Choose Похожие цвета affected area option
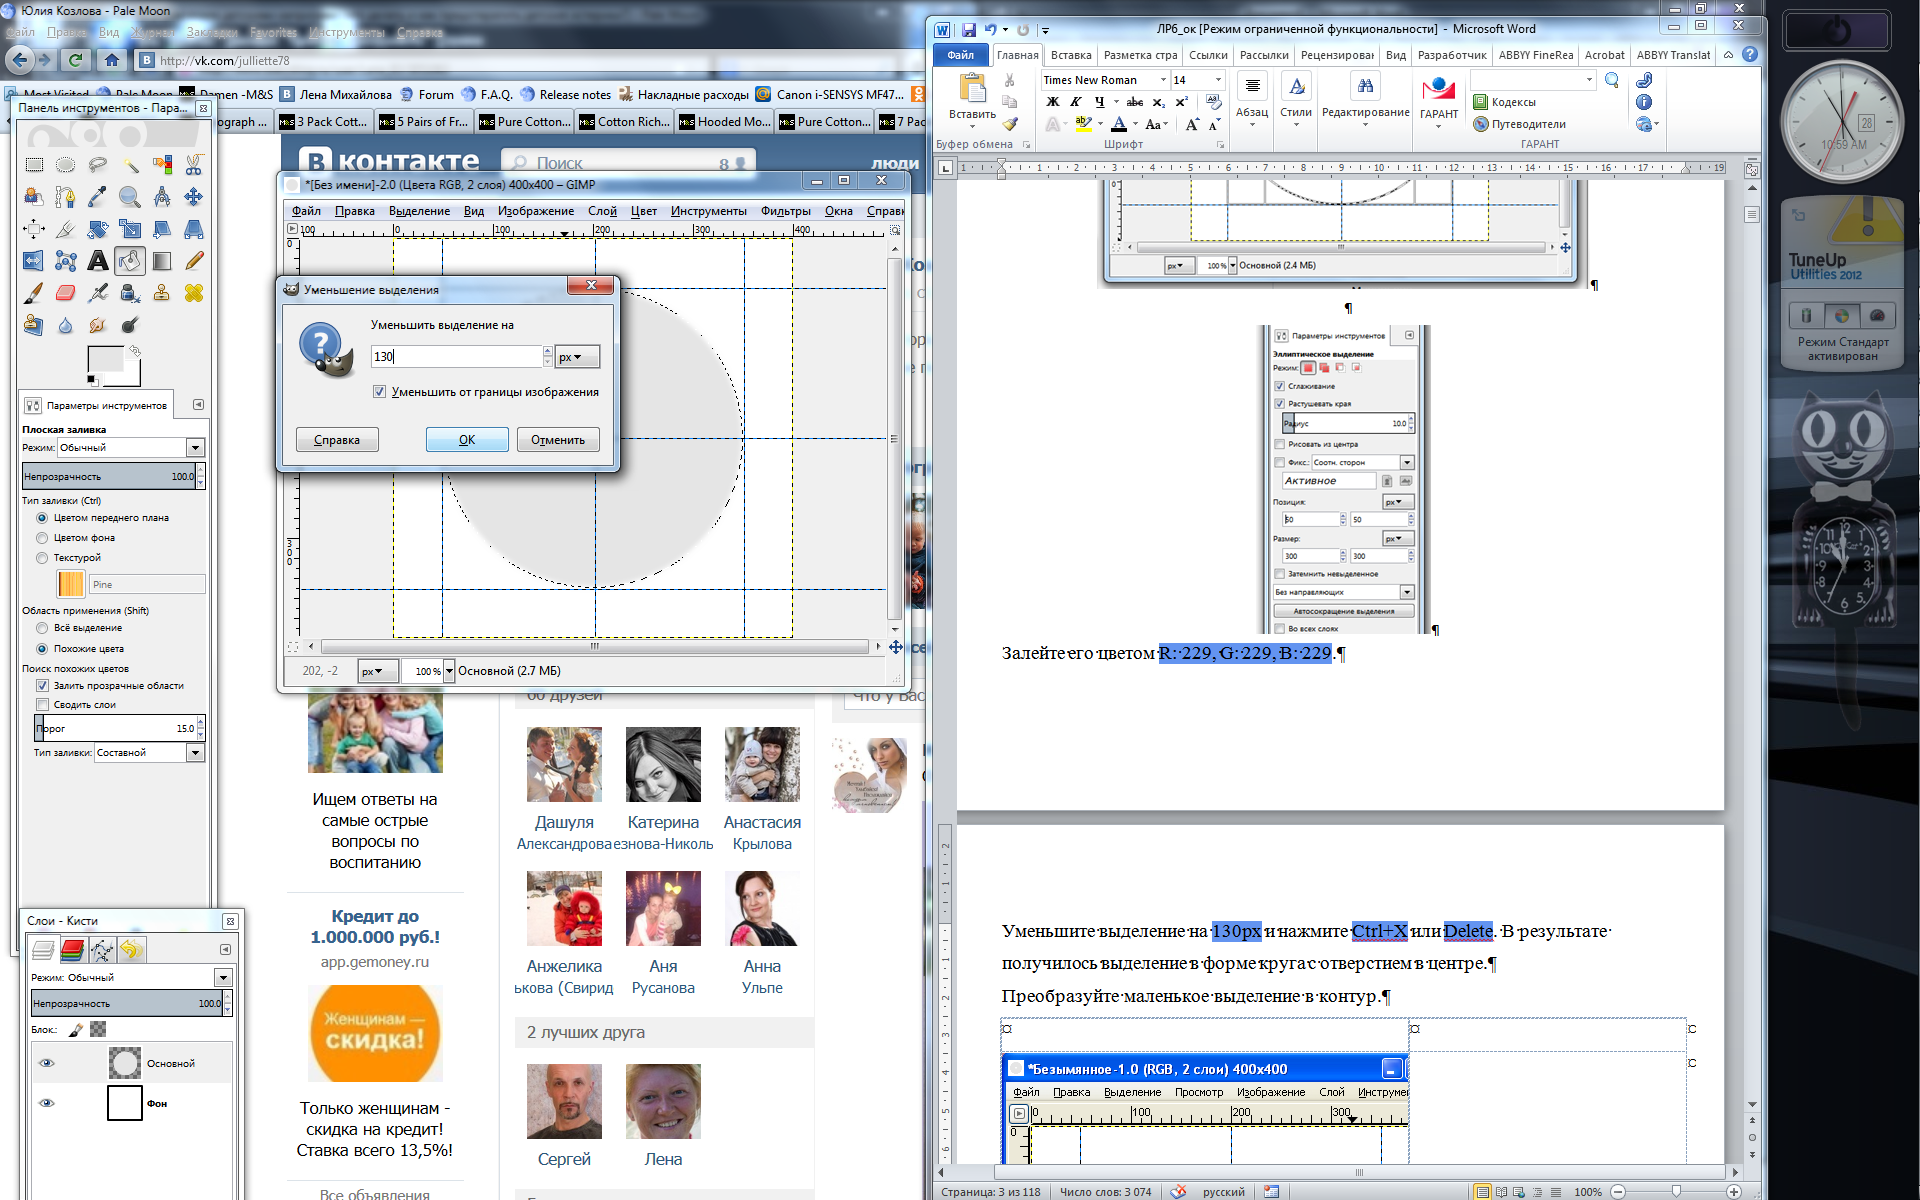This screenshot has width=1920, height=1200. (42, 649)
